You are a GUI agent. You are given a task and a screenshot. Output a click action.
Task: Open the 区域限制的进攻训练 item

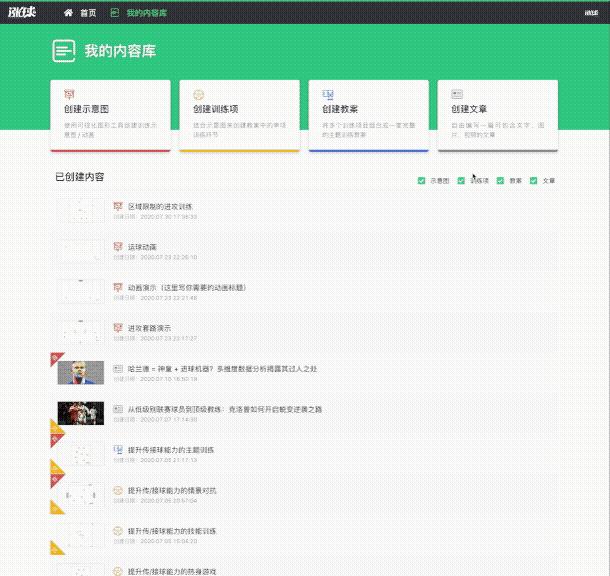(x=160, y=207)
